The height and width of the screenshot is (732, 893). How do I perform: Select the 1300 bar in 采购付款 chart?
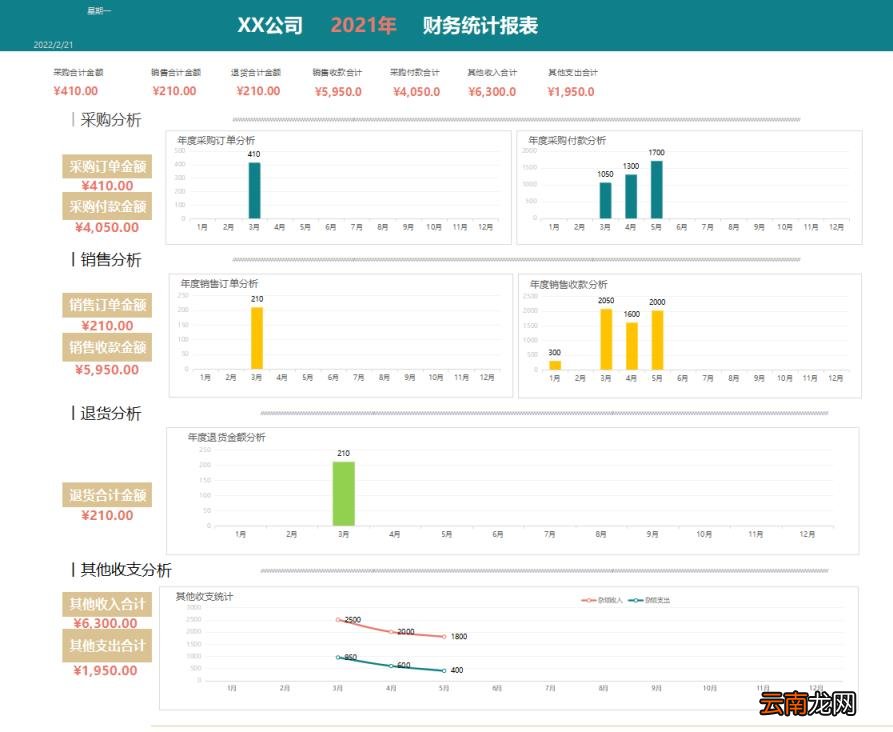pos(631,196)
